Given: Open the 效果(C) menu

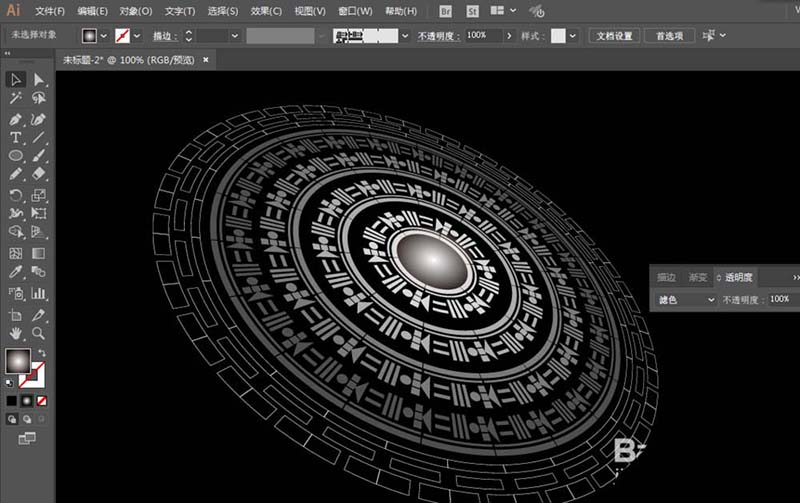Looking at the screenshot, I should tap(266, 11).
